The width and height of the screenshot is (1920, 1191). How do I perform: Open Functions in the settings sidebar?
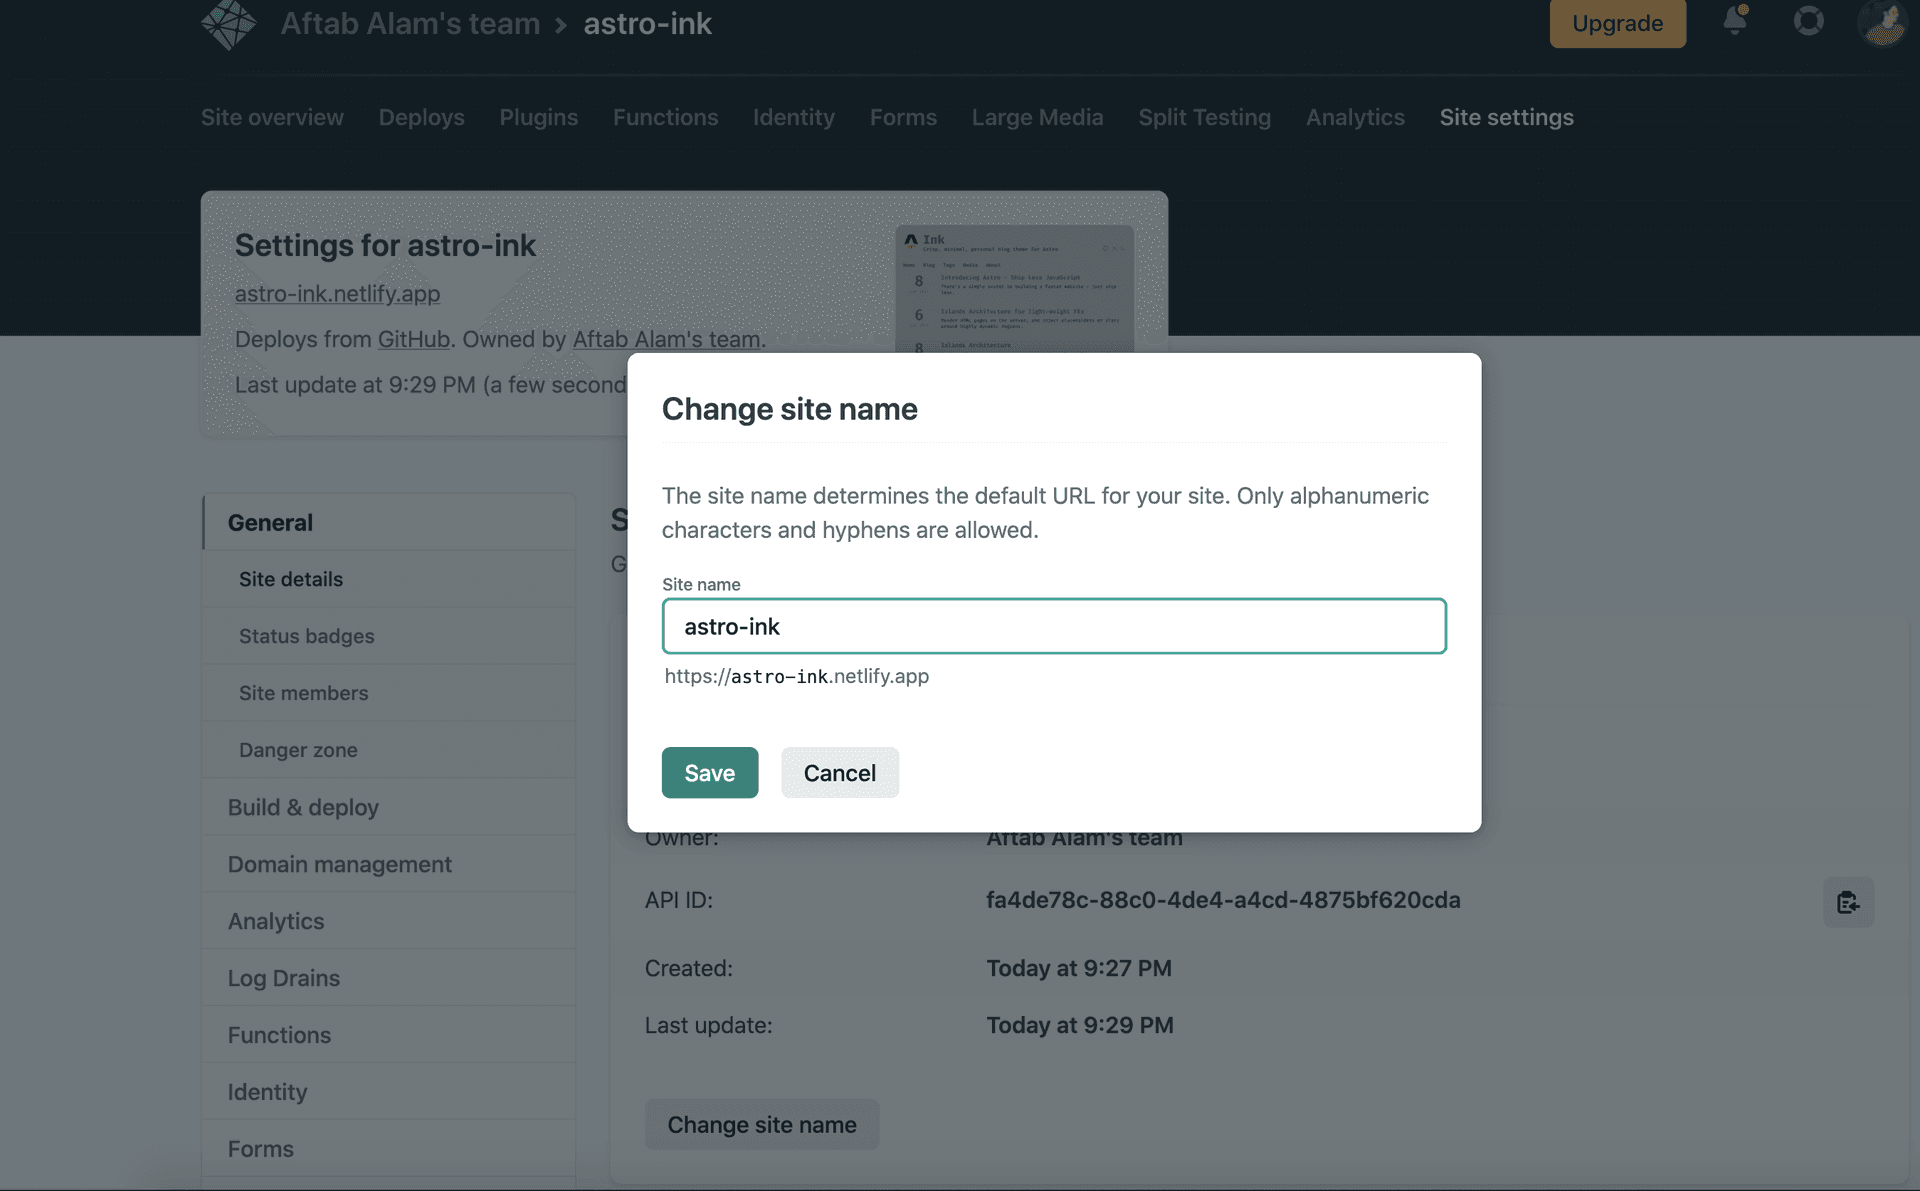(389, 1035)
